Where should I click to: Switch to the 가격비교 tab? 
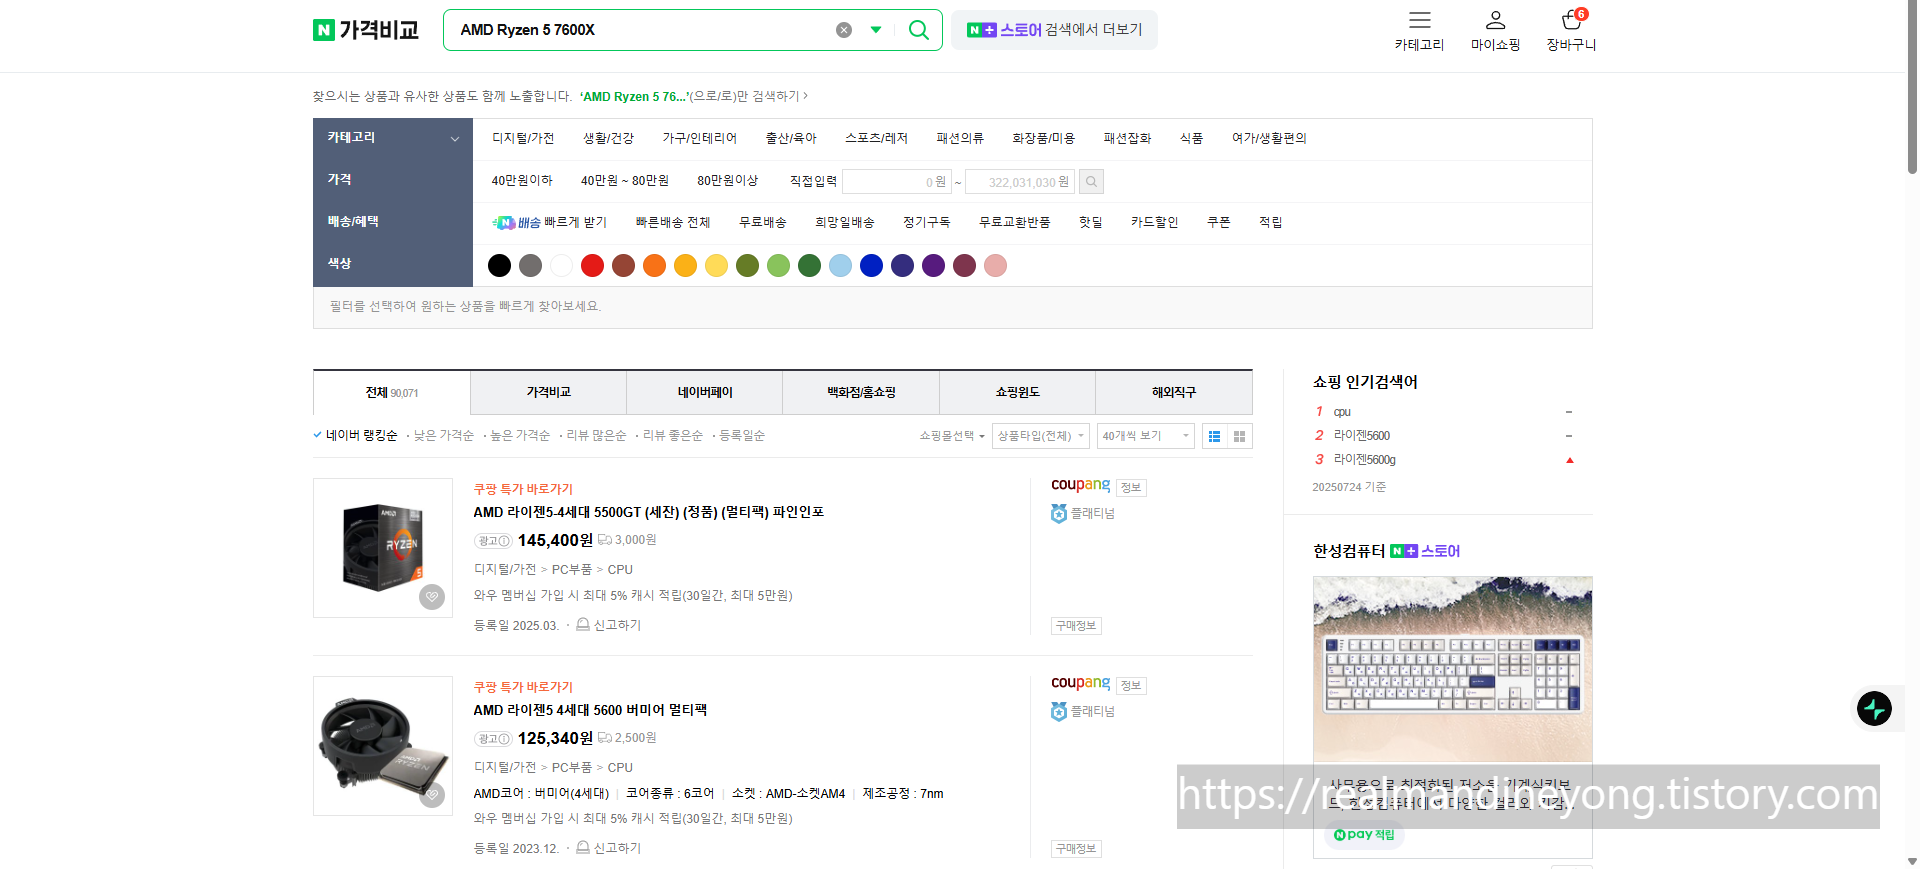point(548,392)
